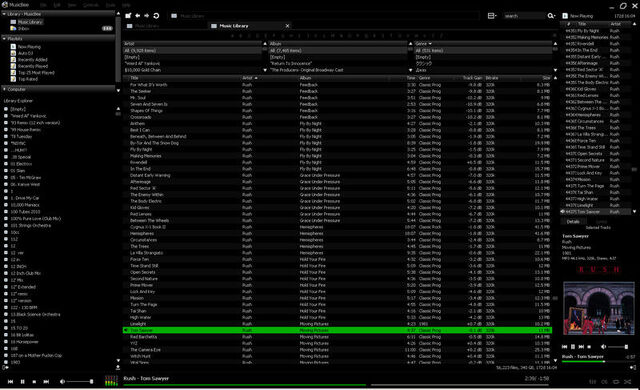Open Inbox in the left sidebar
Viewport: 640px width, 390px height.
(x=23, y=29)
